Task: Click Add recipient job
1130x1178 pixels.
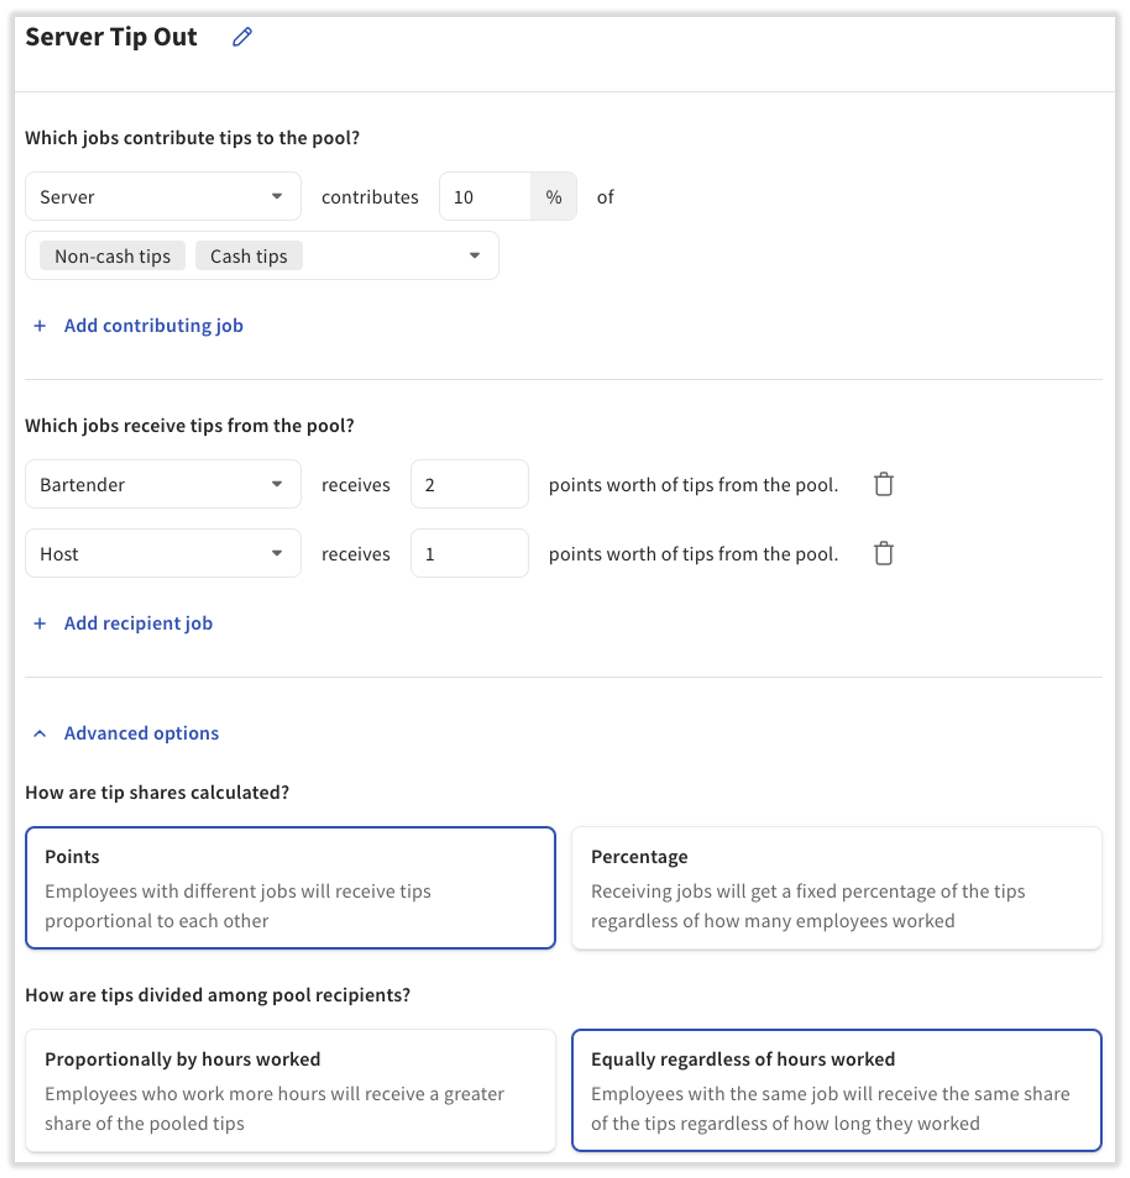Action: tap(138, 623)
